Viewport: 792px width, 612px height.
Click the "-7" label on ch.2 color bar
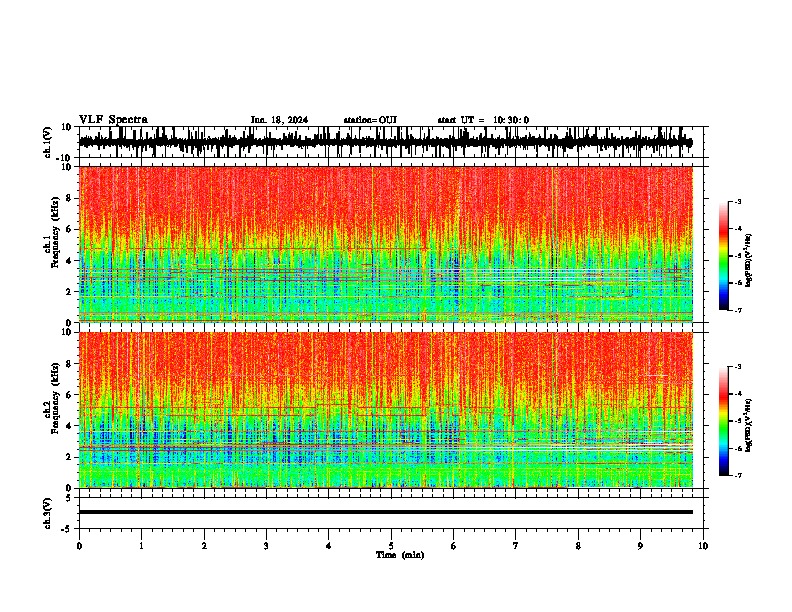coord(738,476)
